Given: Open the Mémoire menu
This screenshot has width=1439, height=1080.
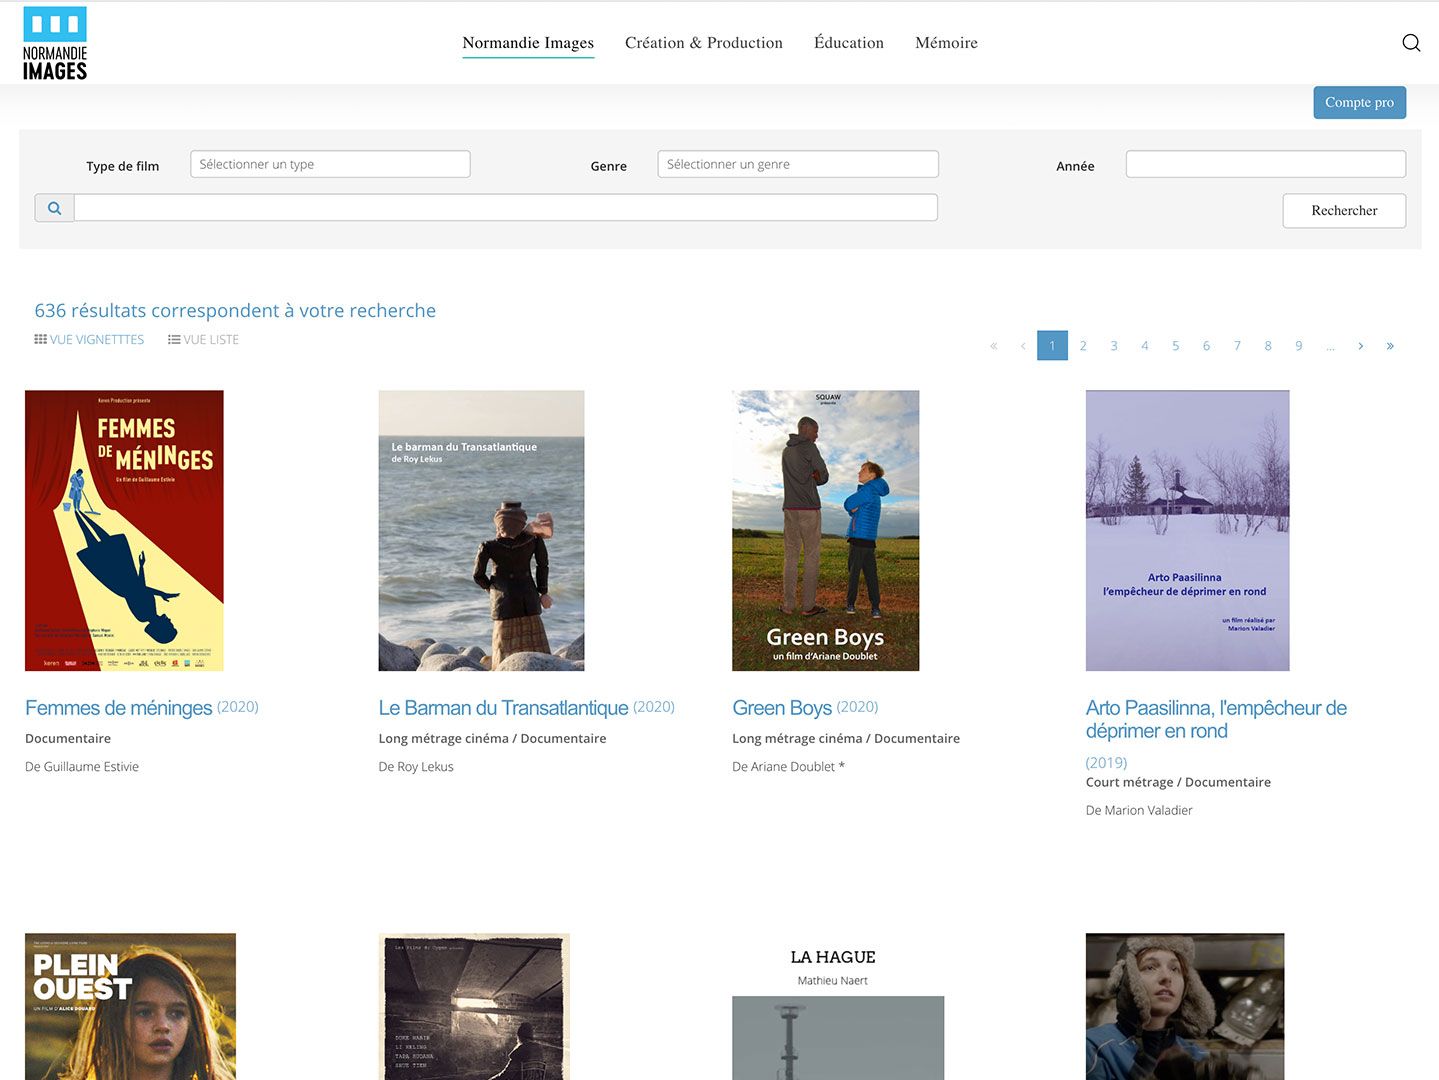Looking at the screenshot, I should pyautogui.click(x=946, y=43).
